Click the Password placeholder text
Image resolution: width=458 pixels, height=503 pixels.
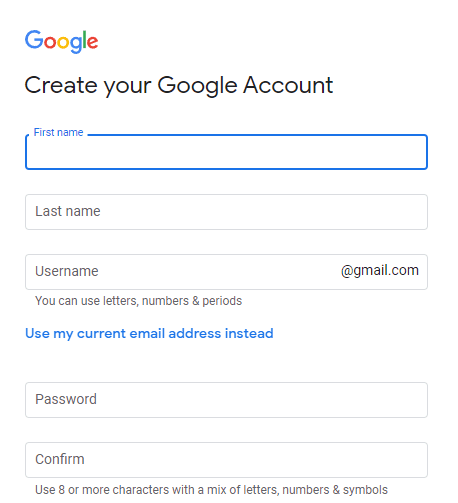(66, 399)
